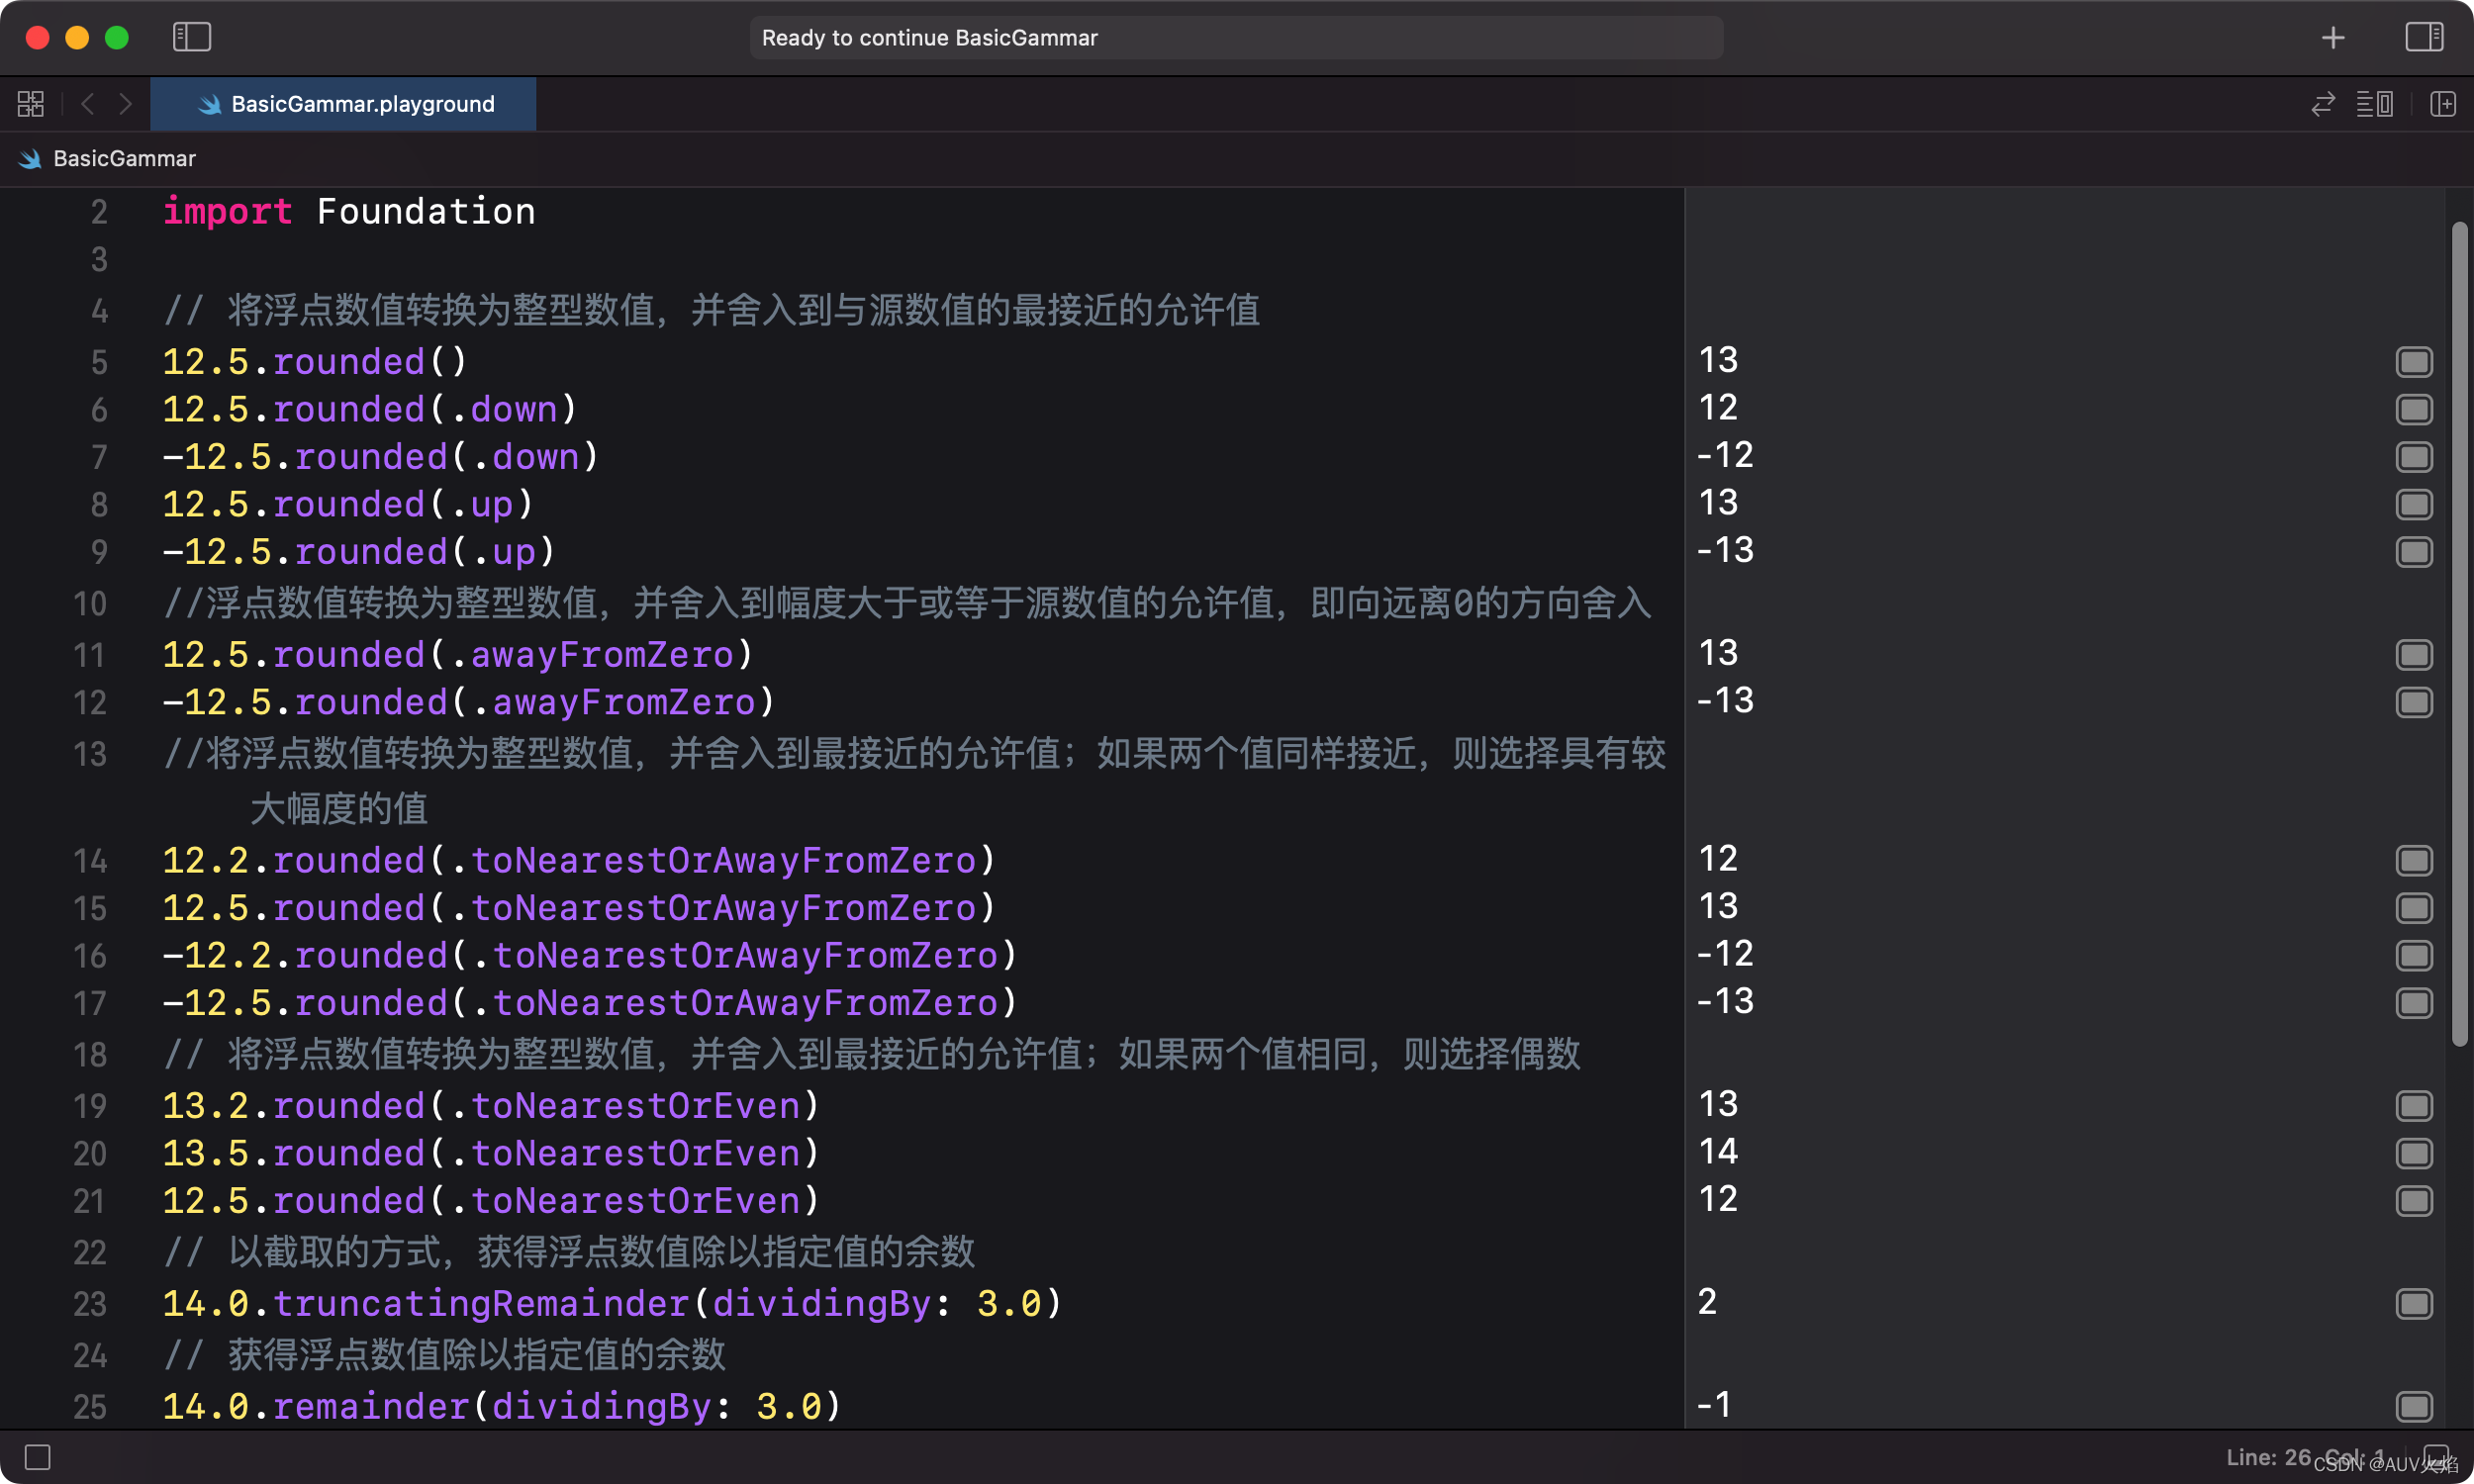
Task: Show result for -12.5.rounded(.down)
Action: coord(2413,457)
